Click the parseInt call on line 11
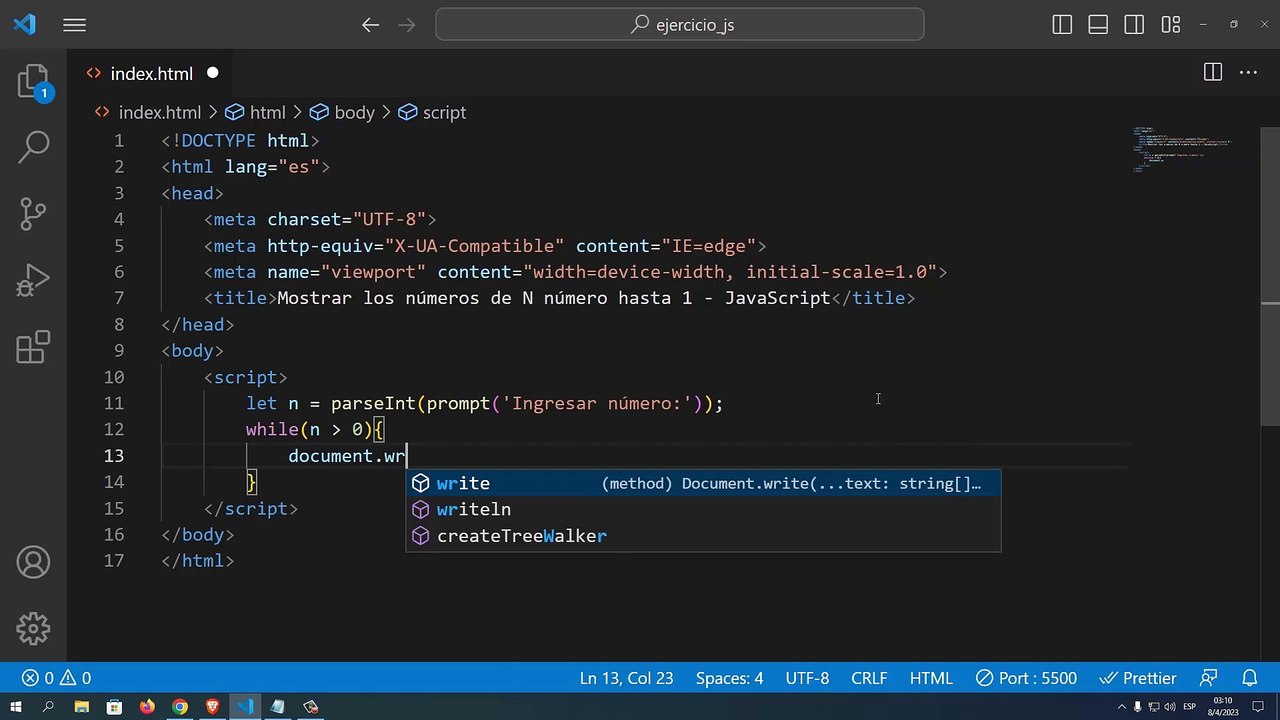The image size is (1280, 720). [x=373, y=403]
